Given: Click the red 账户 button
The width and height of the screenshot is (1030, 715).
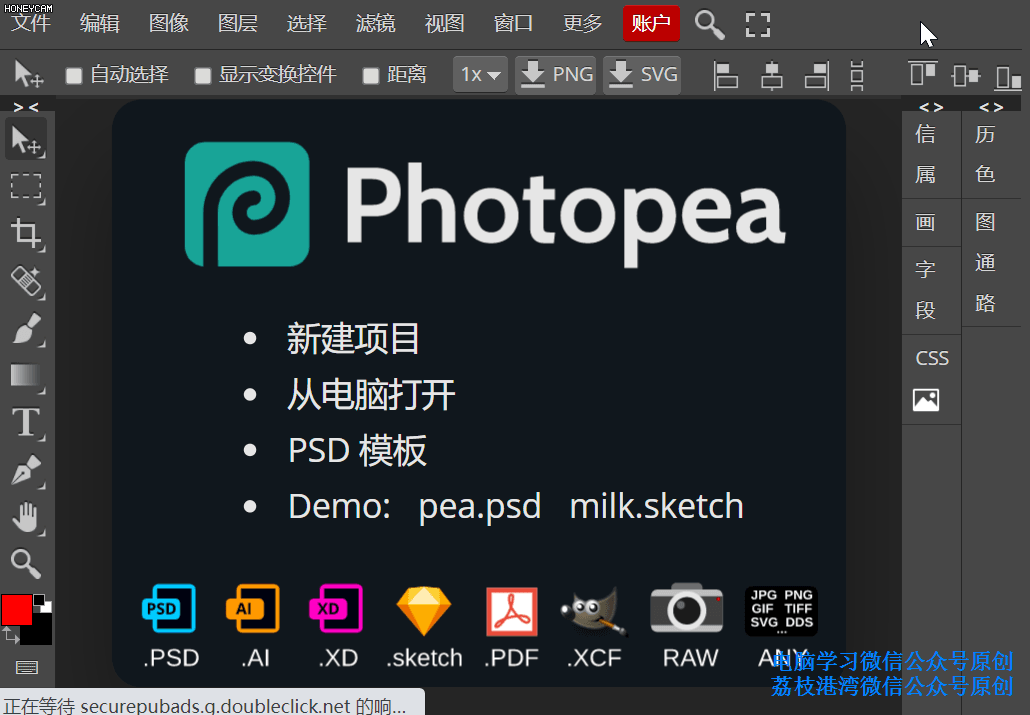Looking at the screenshot, I should (651, 24).
